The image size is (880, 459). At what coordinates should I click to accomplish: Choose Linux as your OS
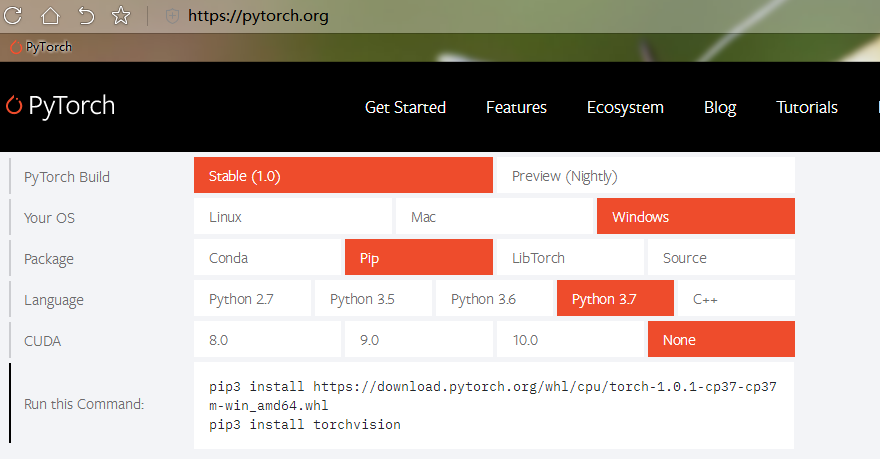point(292,217)
